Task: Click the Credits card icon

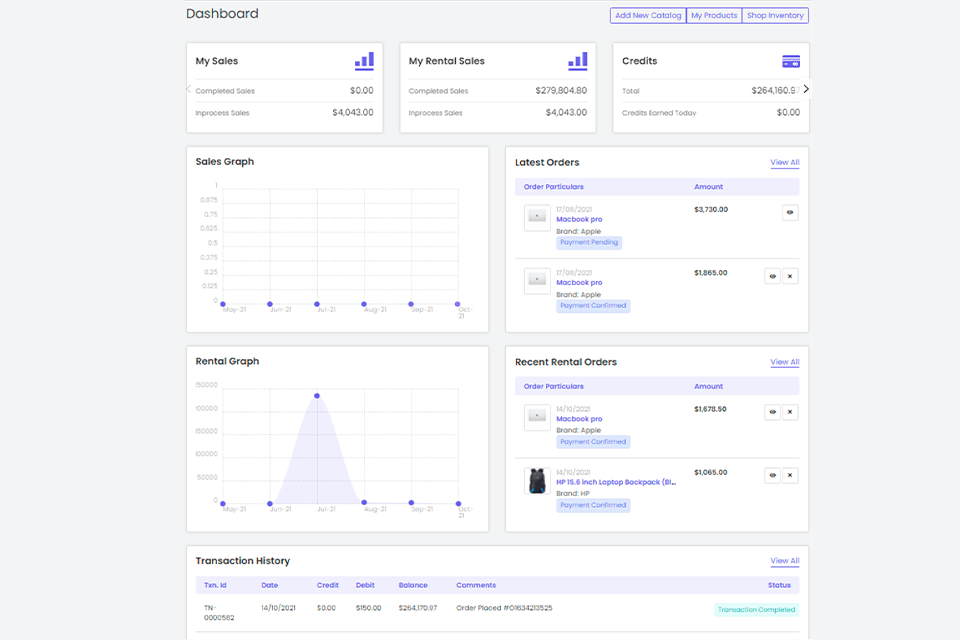Action: [x=790, y=61]
